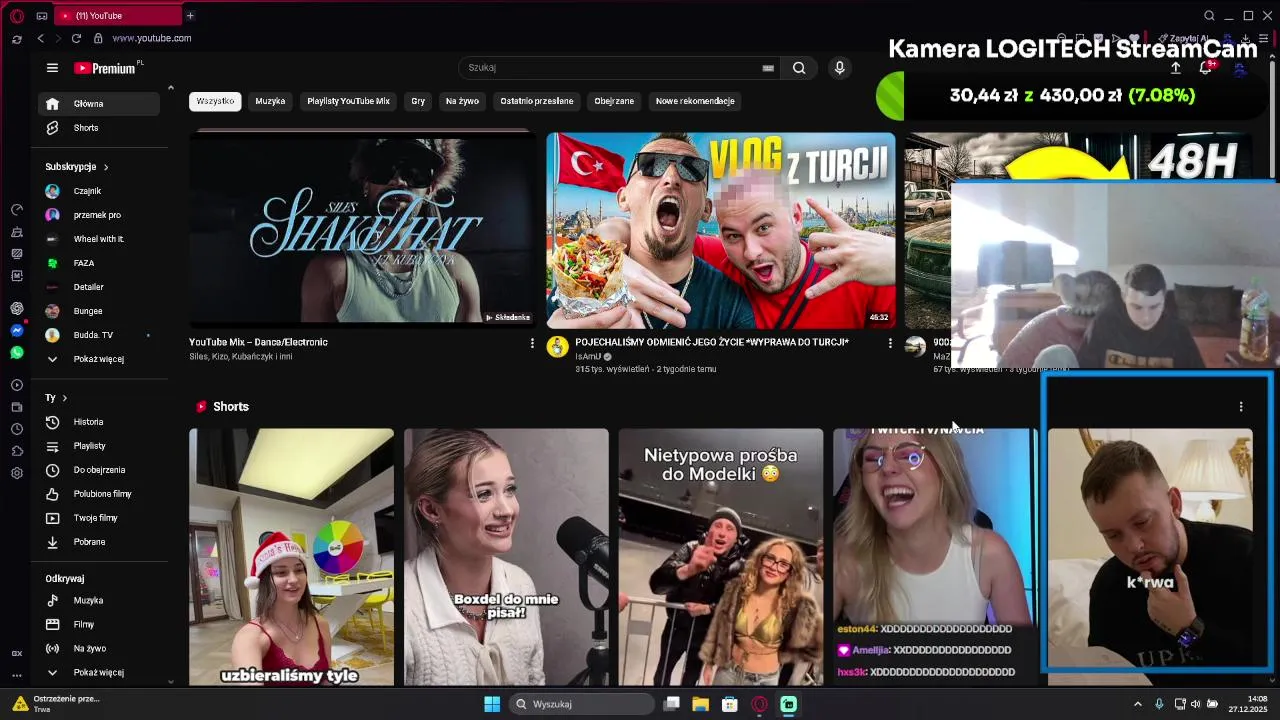Select the Gry filter chip
The image size is (1280, 720).
(x=418, y=101)
